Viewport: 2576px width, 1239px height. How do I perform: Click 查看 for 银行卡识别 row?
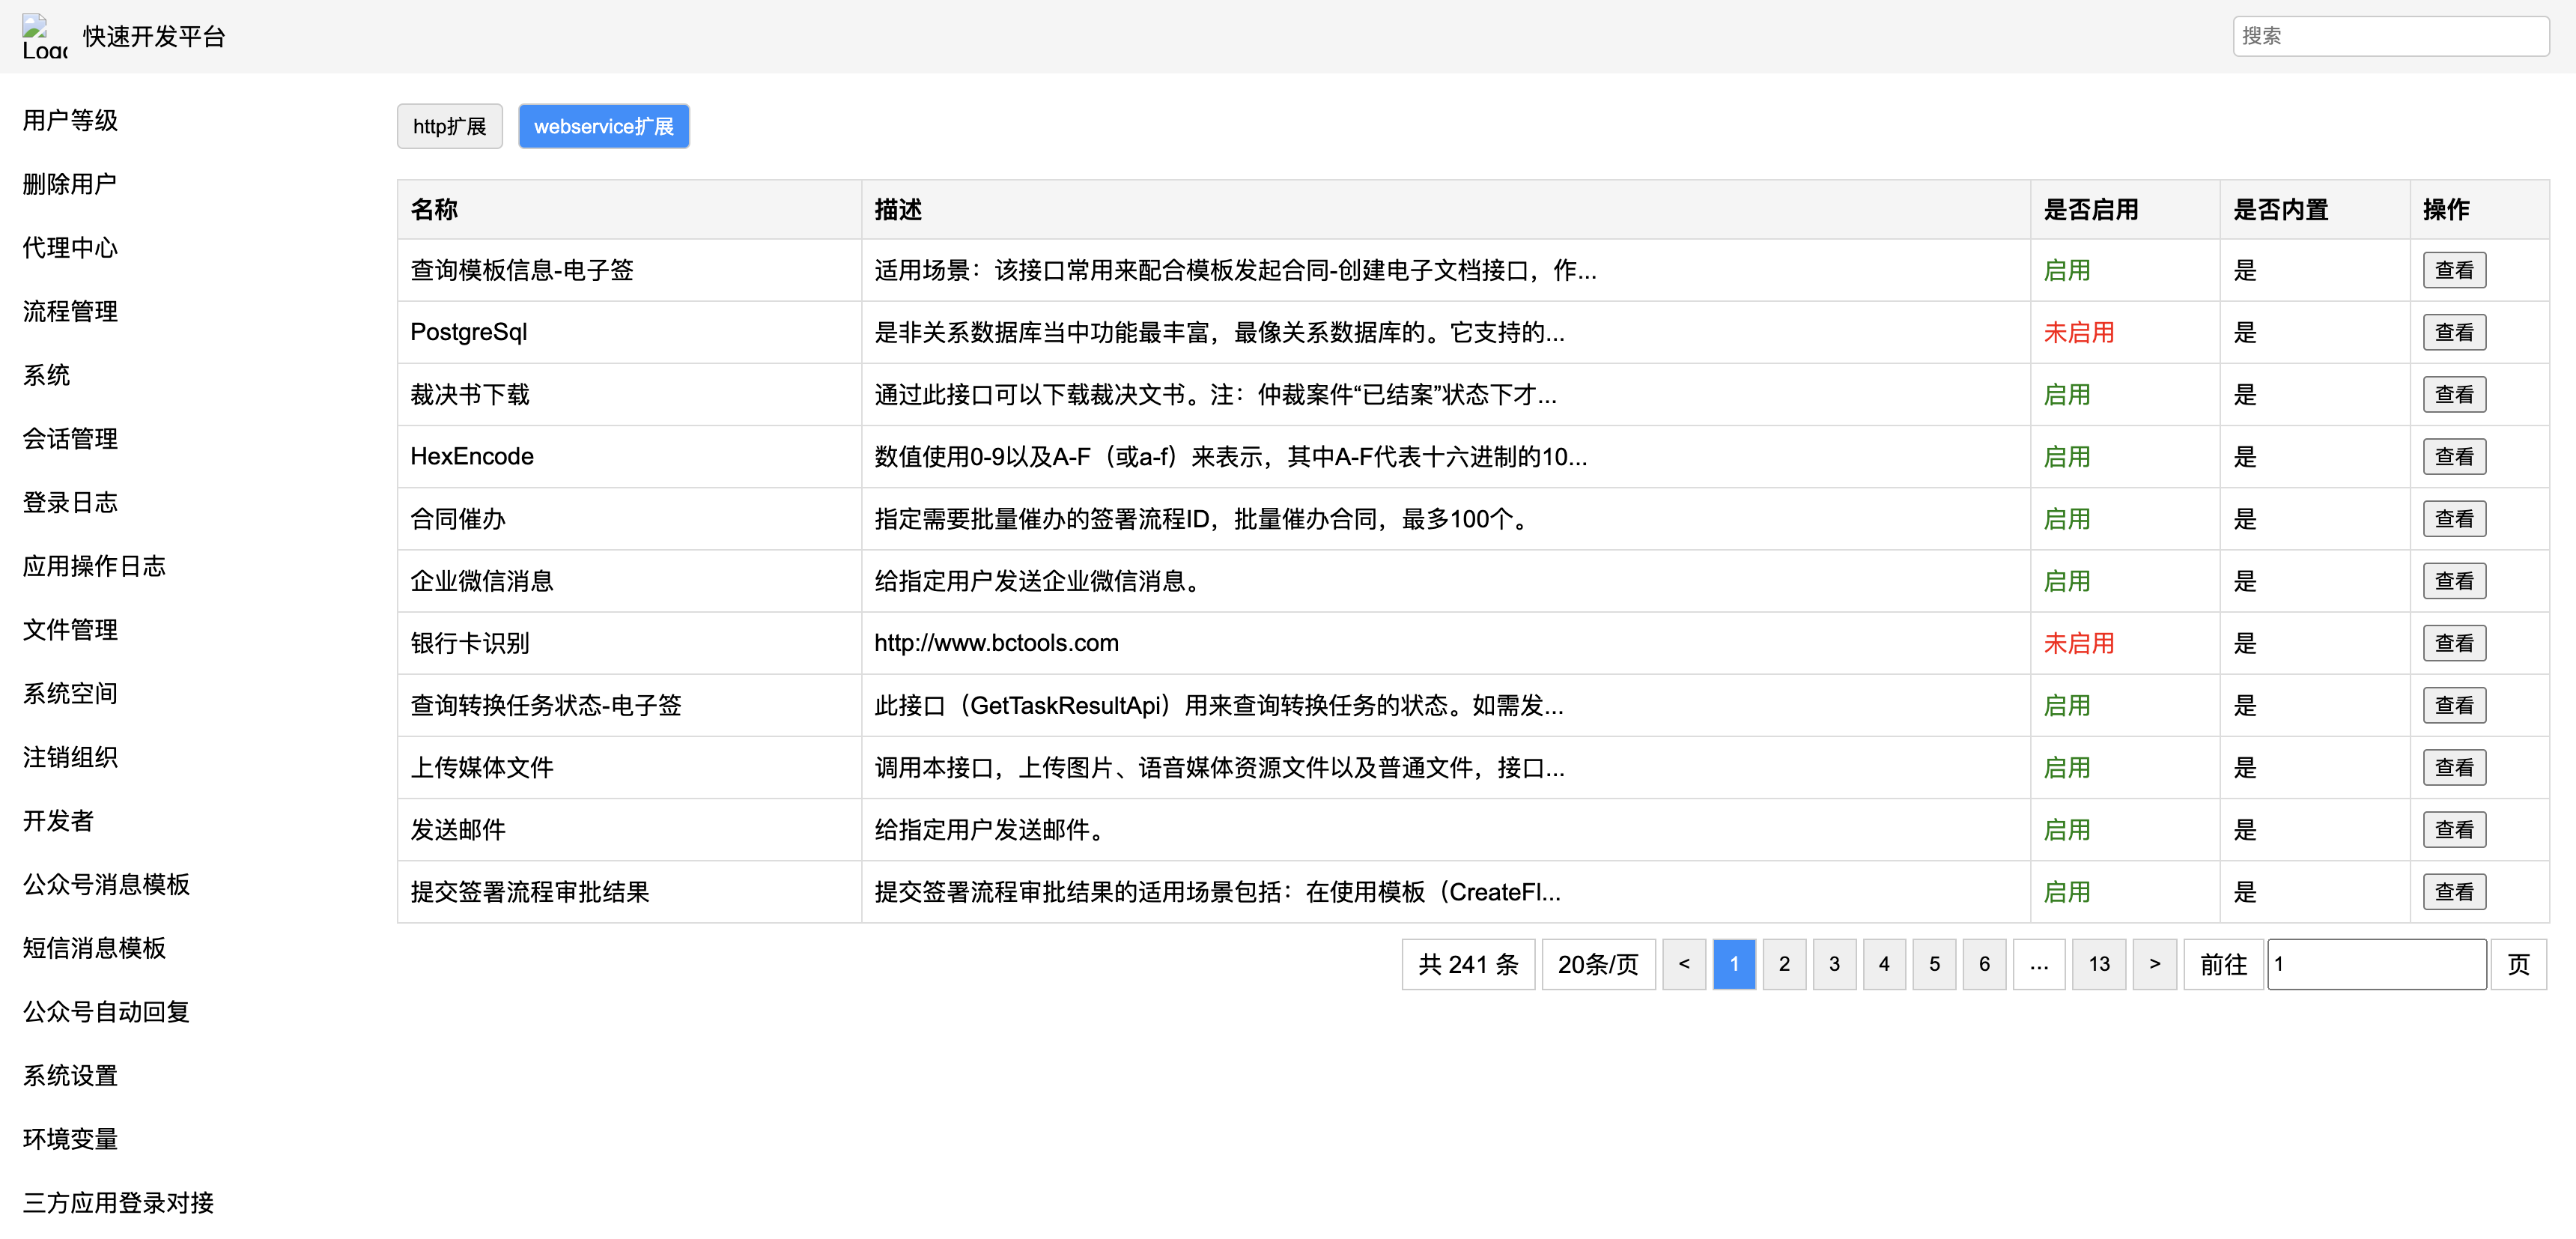pos(2453,643)
